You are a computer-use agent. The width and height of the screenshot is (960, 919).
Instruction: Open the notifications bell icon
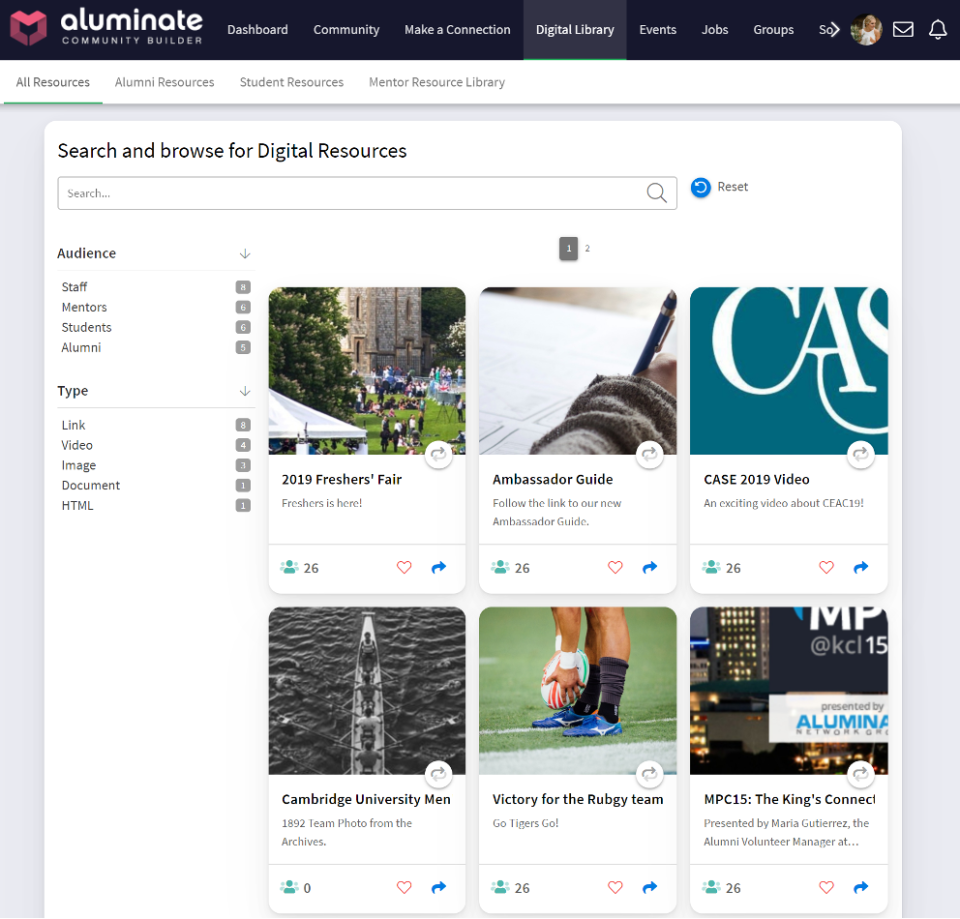coord(938,29)
